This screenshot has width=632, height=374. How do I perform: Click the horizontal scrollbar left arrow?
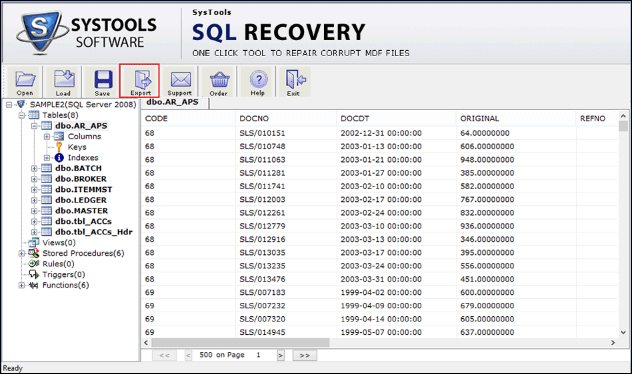click(x=146, y=343)
